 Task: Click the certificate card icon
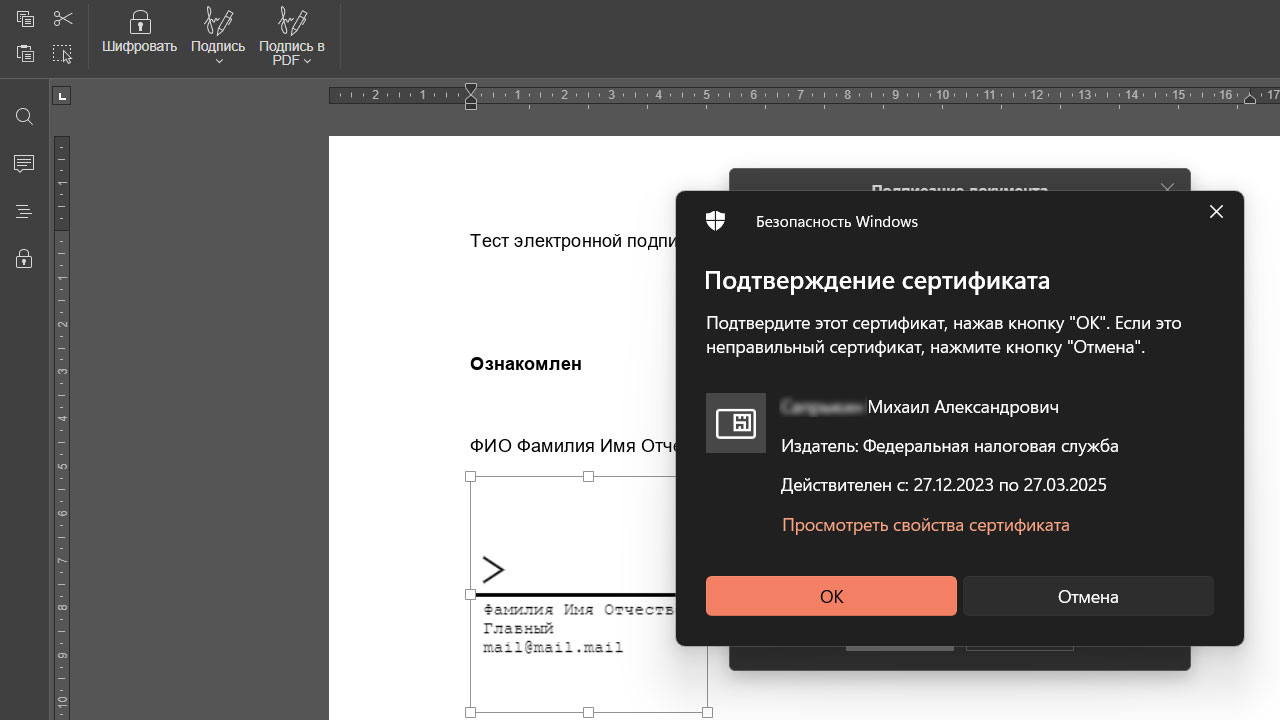(x=736, y=423)
